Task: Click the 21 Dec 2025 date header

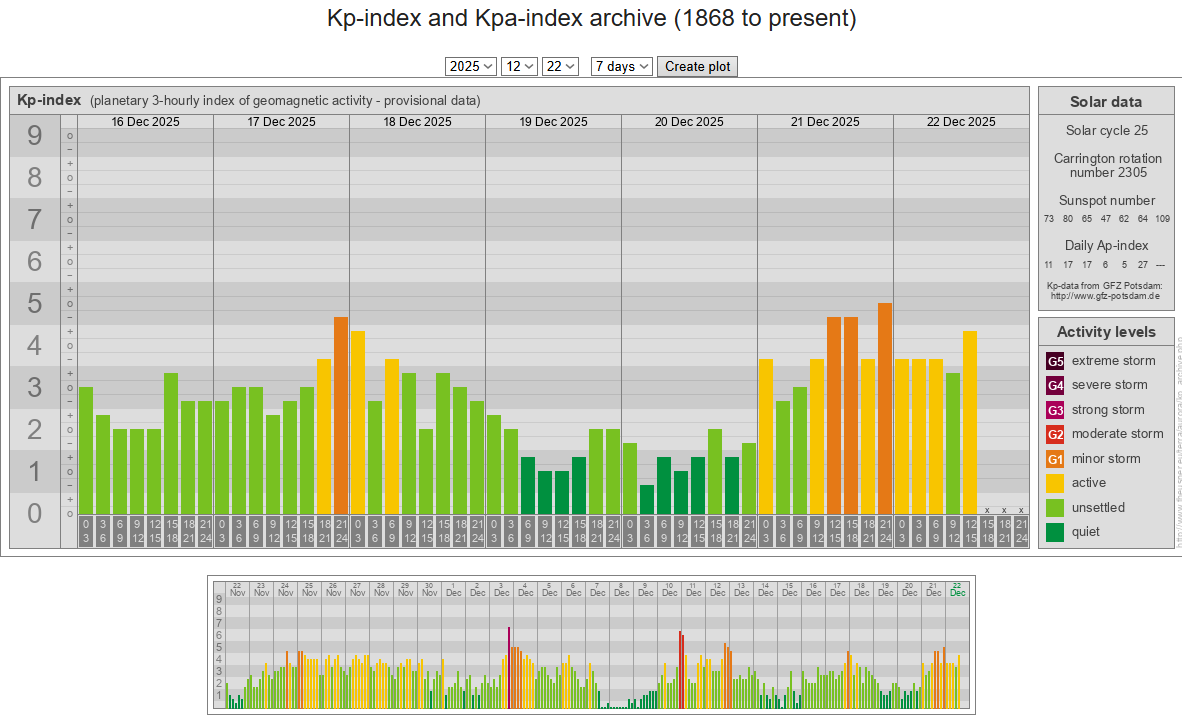Action: point(825,121)
